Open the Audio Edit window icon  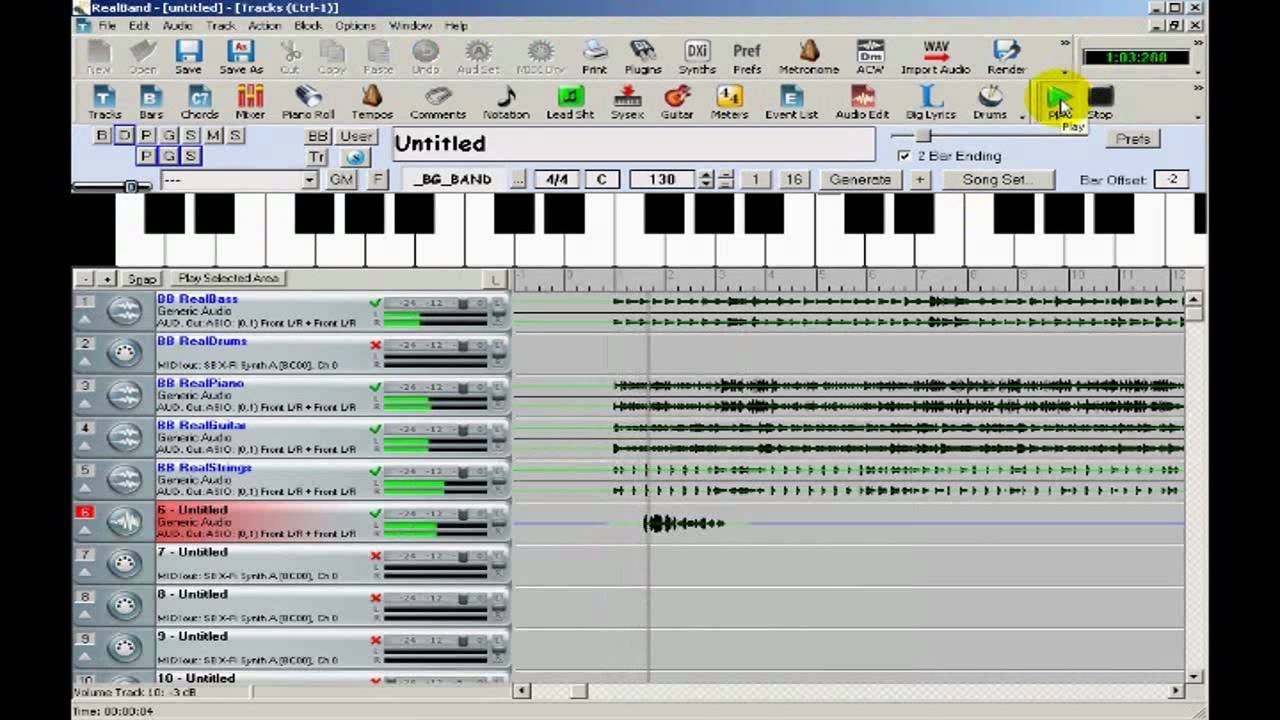tap(862, 101)
